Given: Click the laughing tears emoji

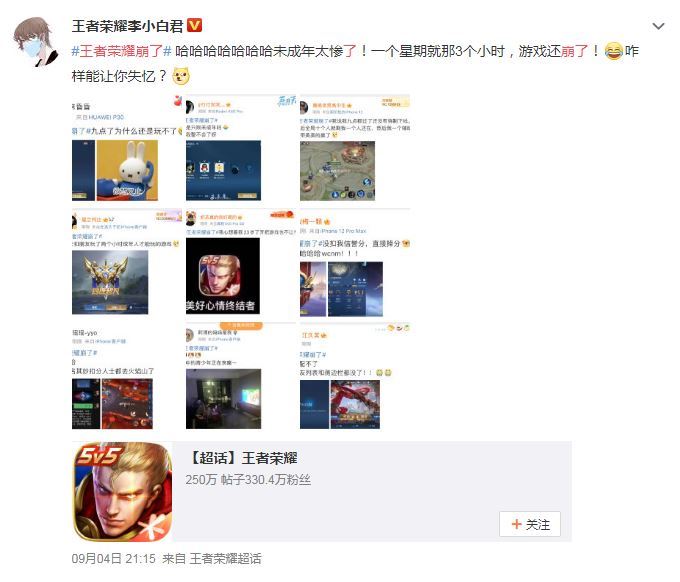Looking at the screenshot, I should coord(614,51).
